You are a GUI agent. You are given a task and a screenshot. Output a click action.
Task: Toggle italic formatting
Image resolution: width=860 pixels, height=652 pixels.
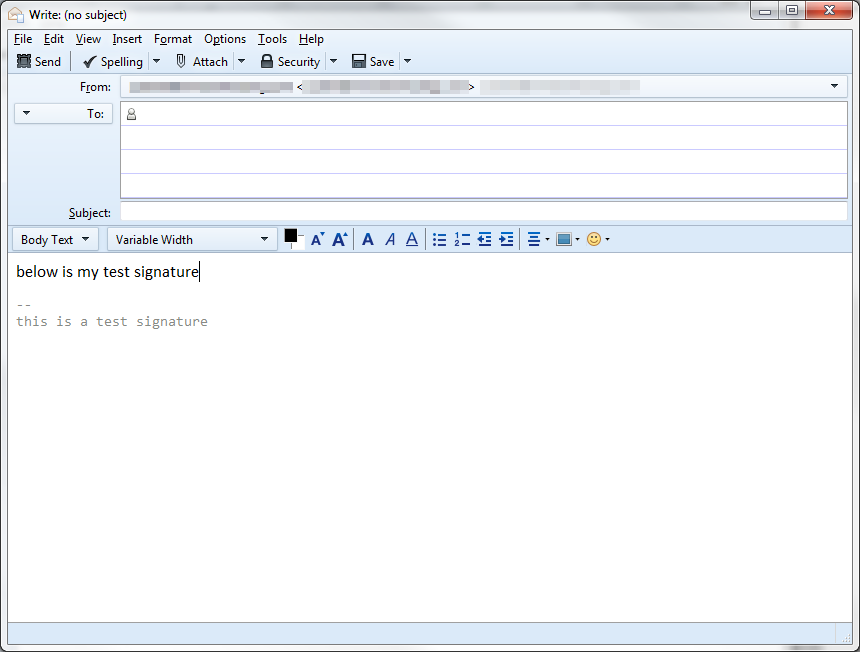390,240
